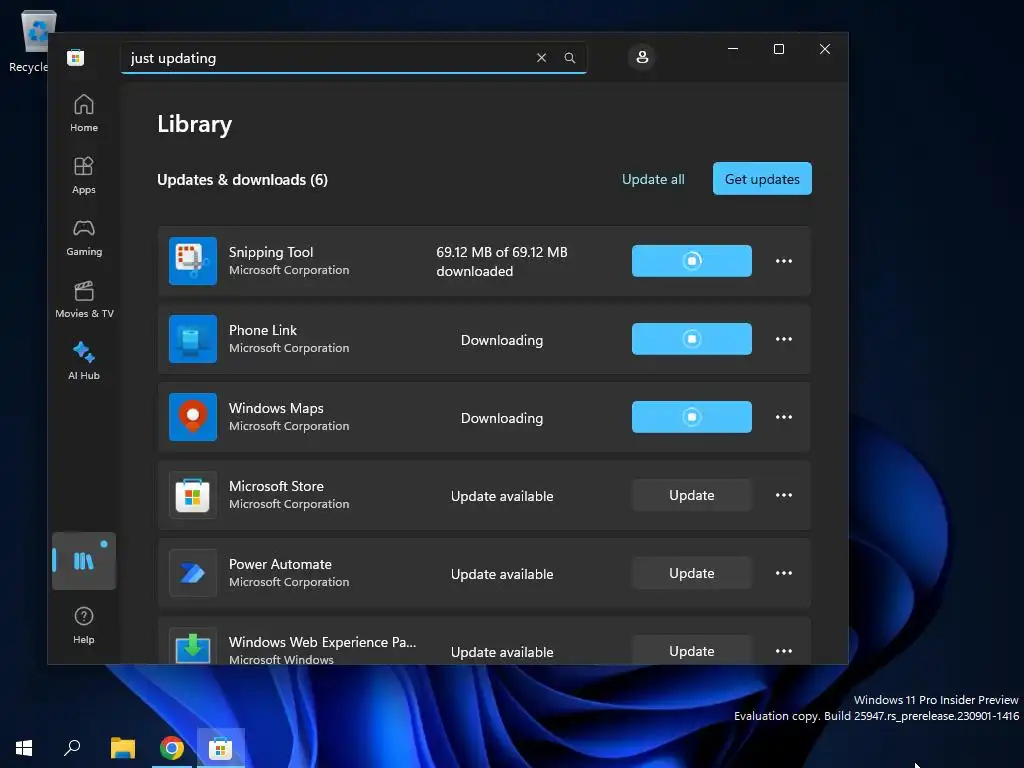Click the Windows Maps name text
This screenshot has width=1024, height=768.
[x=276, y=408]
